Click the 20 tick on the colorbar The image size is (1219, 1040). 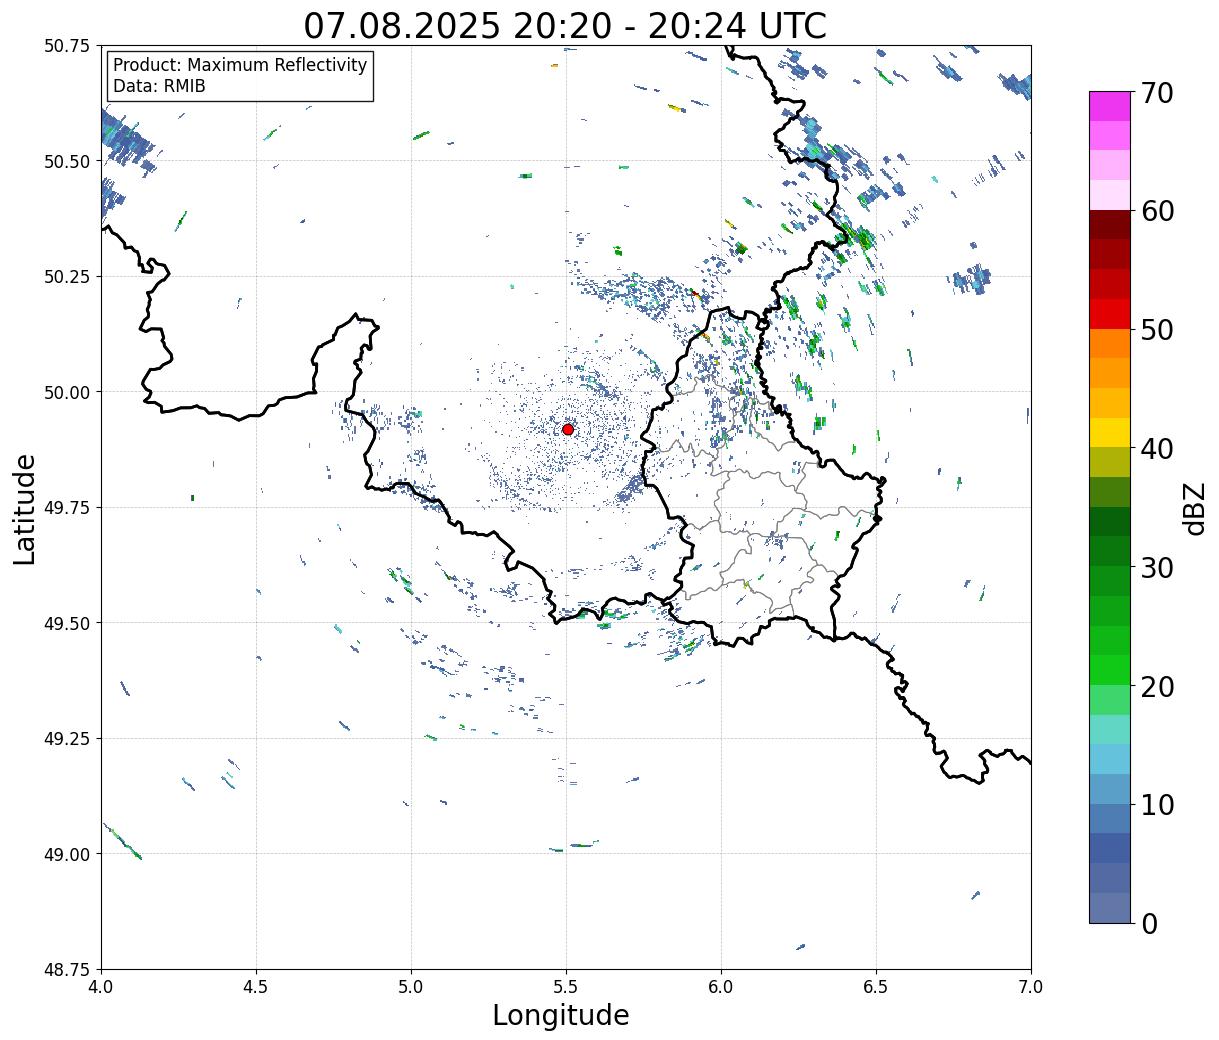pyautogui.click(x=1157, y=687)
